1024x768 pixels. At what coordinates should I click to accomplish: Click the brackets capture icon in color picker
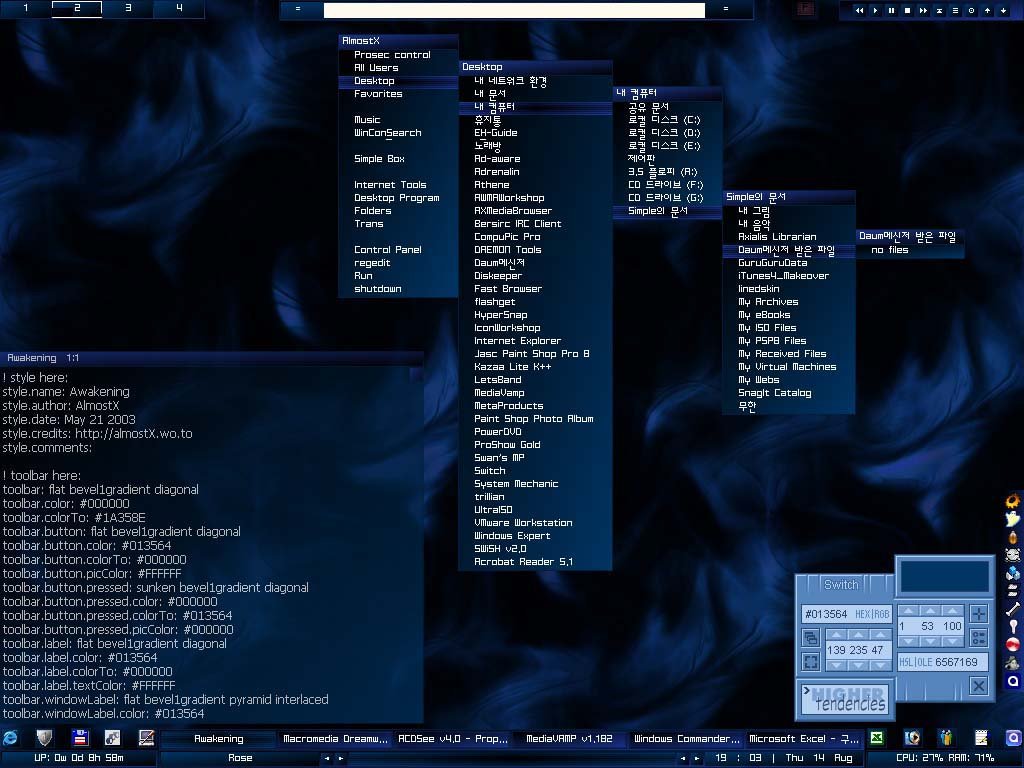click(811, 662)
